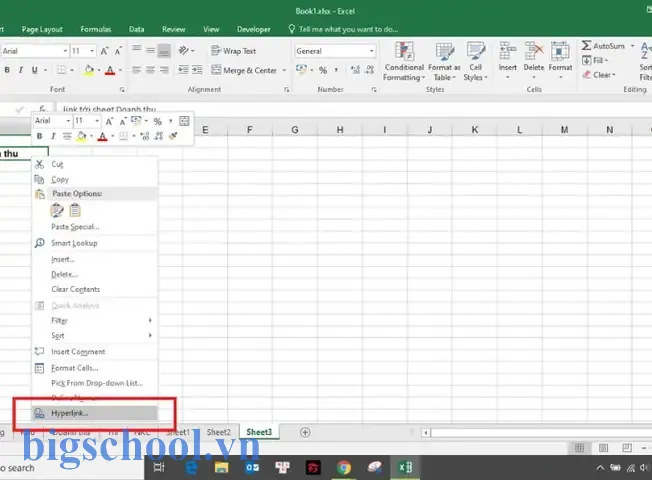This screenshot has width=652, height=480.
Task: Toggle Bold in the mini toolbar
Action: [40, 136]
